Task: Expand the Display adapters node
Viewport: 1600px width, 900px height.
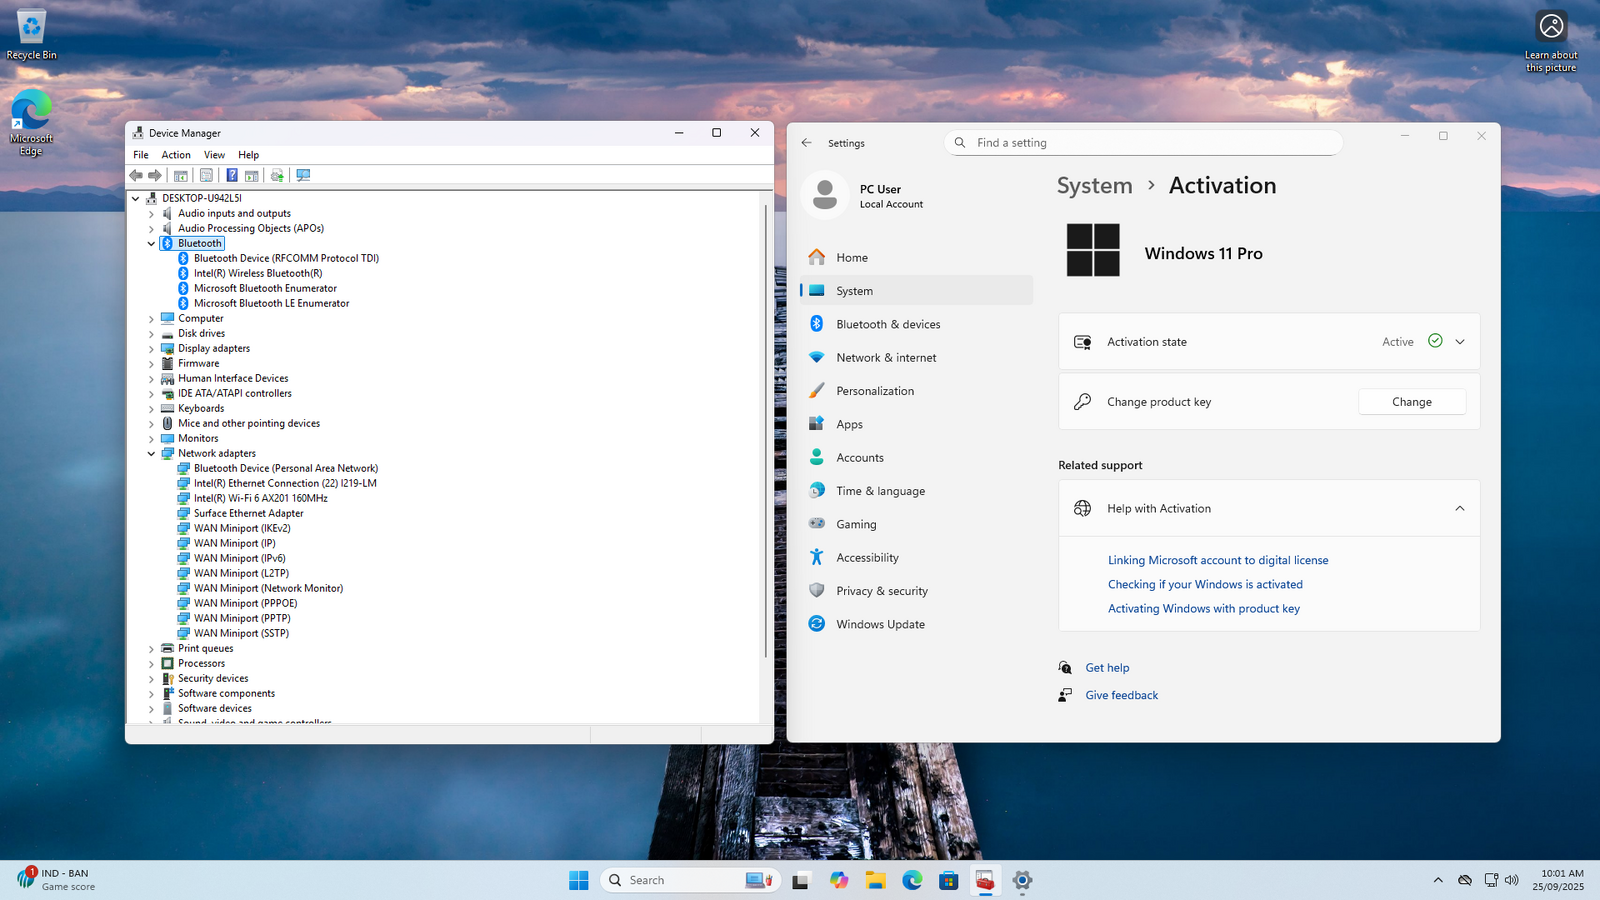Action: pos(152,349)
